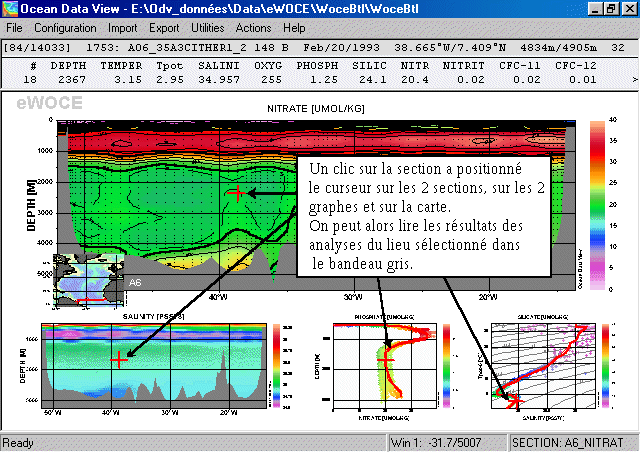Click the Atlantic overview map thumbnail
Viewport: 640px width, 452px height.
[x=89, y=280]
